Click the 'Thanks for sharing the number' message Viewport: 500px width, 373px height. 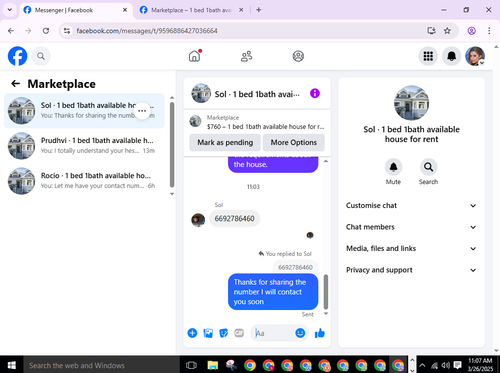click(273, 292)
